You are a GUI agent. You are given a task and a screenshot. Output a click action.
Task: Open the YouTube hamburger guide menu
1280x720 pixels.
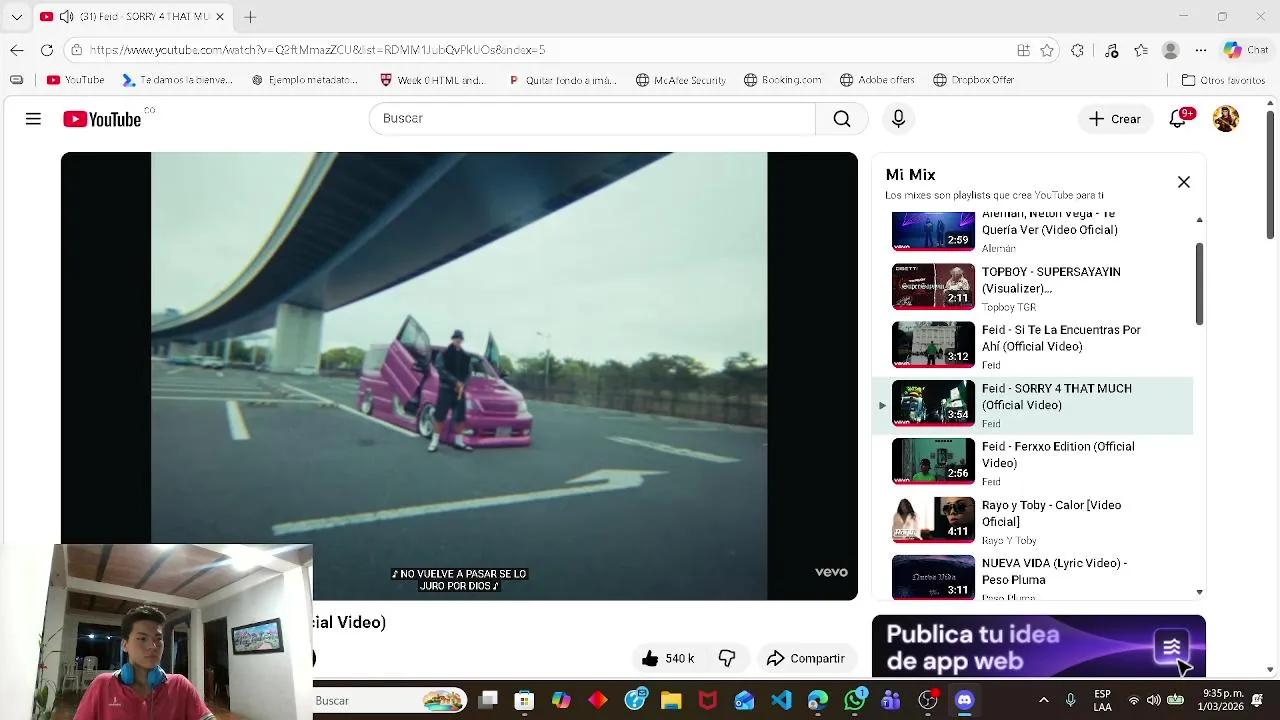(33, 119)
